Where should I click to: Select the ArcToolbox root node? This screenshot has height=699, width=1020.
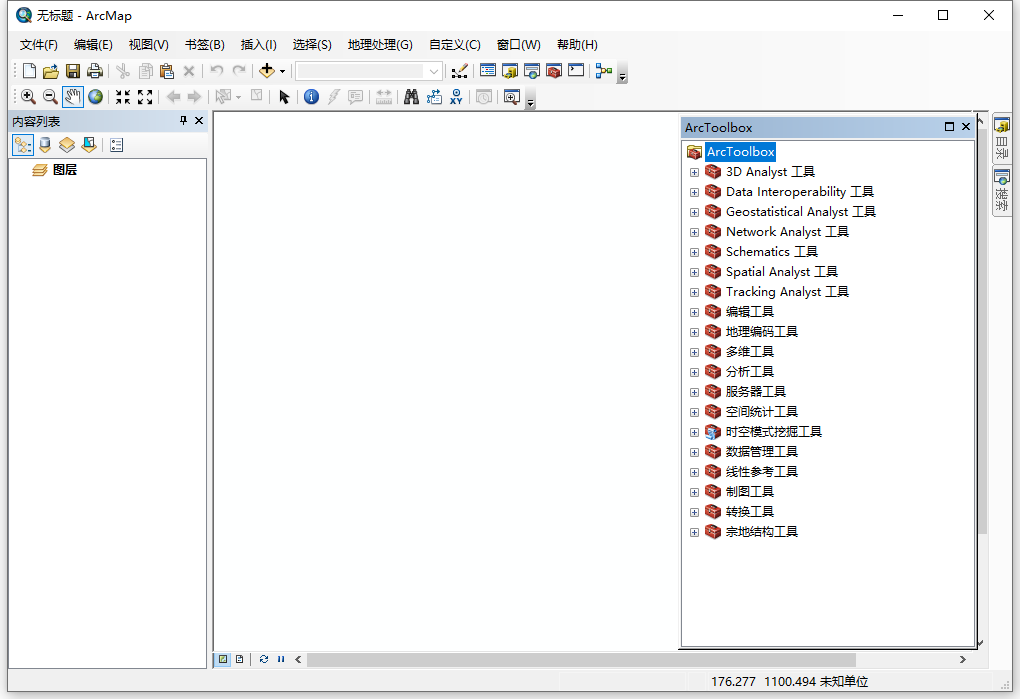tap(740, 152)
